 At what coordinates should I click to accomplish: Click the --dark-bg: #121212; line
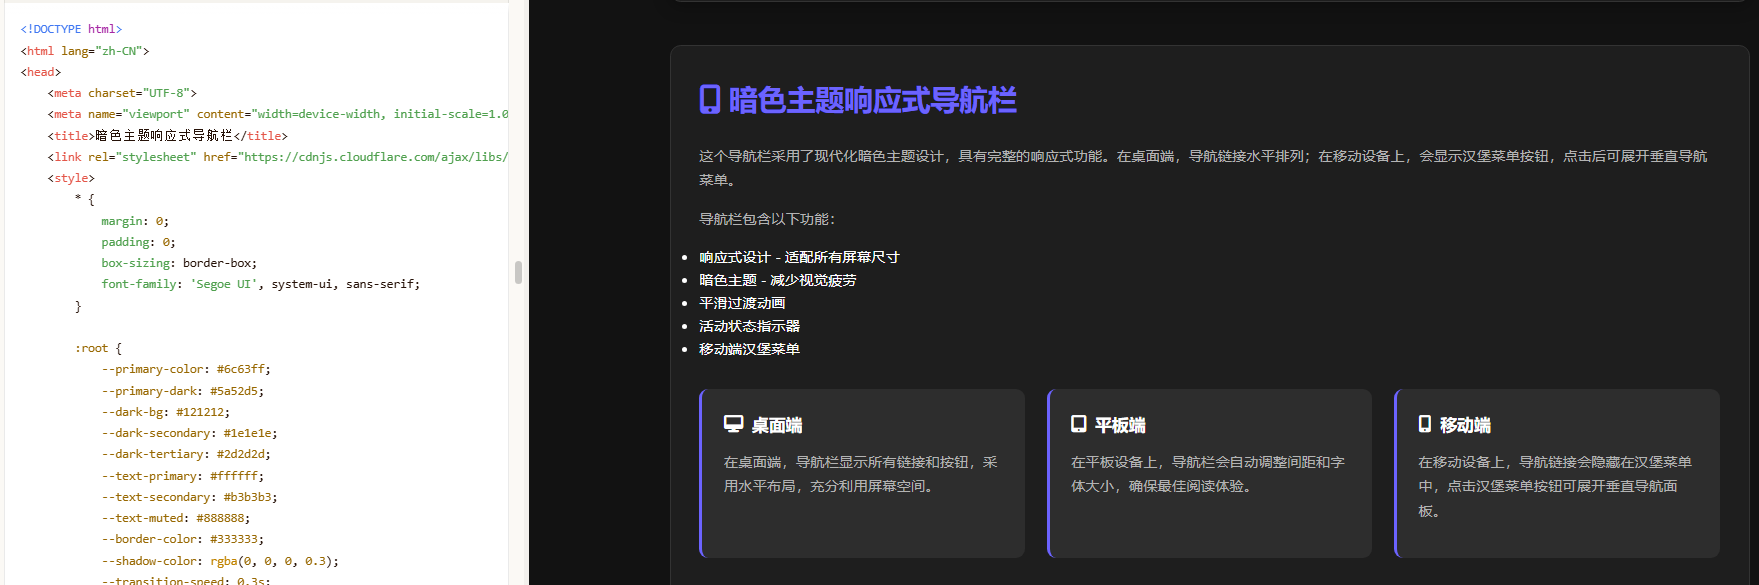tap(165, 412)
